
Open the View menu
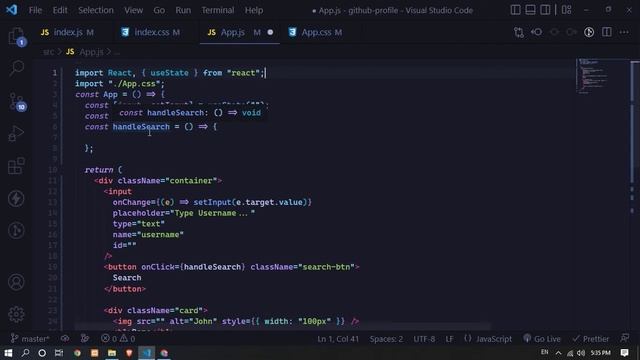(x=133, y=10)
